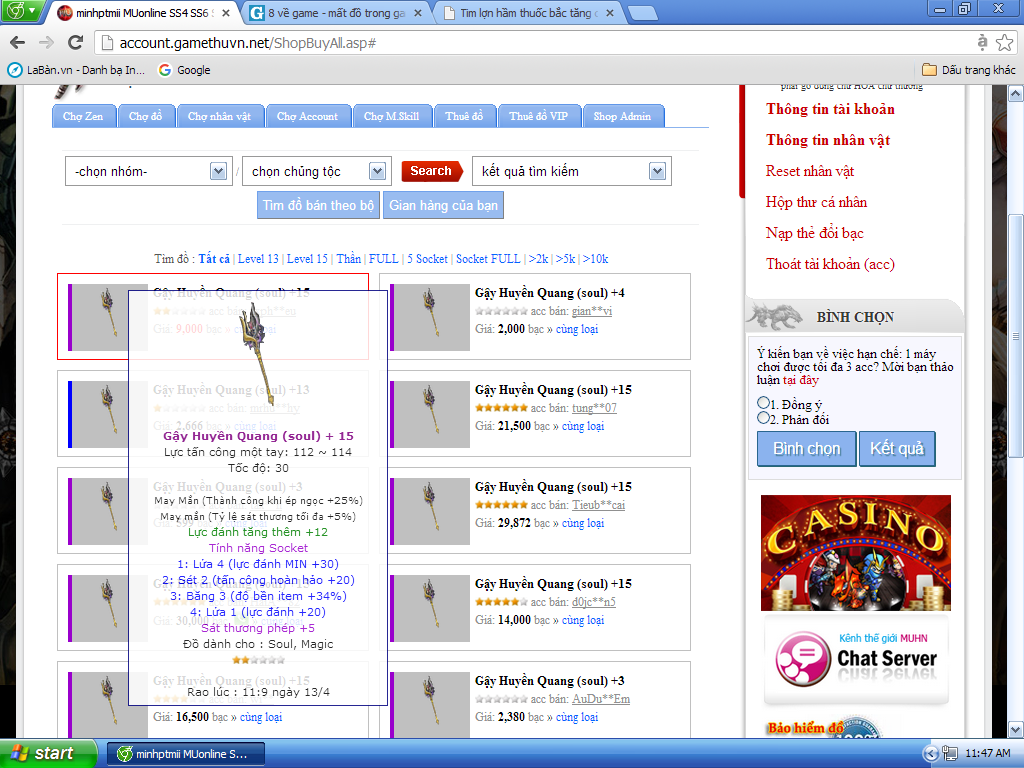Open Thông tin nhân vật link
Viewport: 1024px width, 768px height.
point(828,140)
